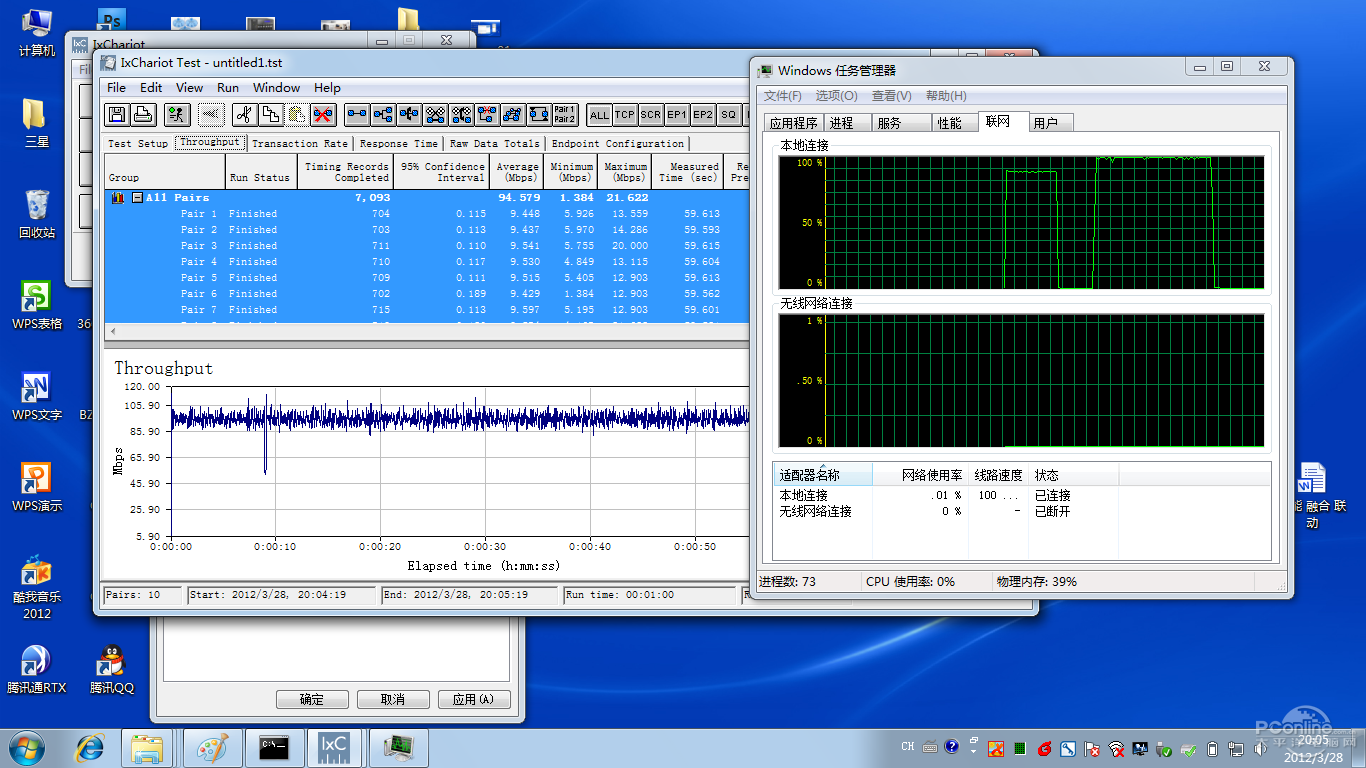
Task: Click the Copy icon in IxChariot toolbar
Action: (271, 114)
